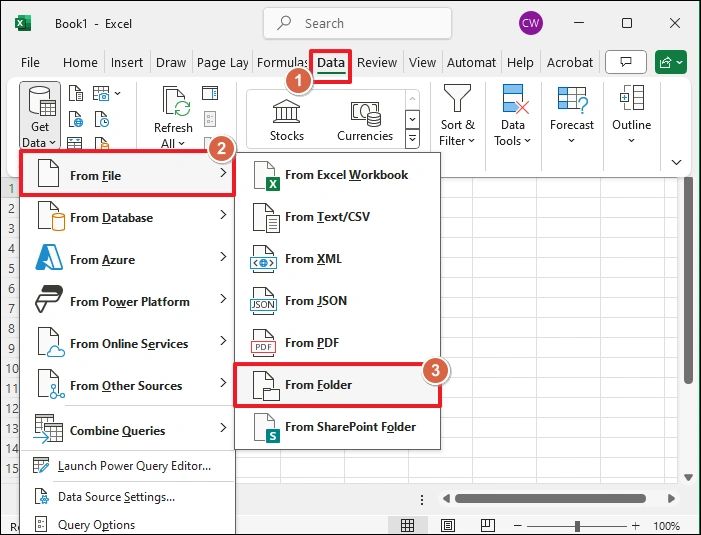Image resolution: width=701 pixels, height=535 pixels.
Task: Collapse the ribbon with the chevron
Action: click(676, 162)
